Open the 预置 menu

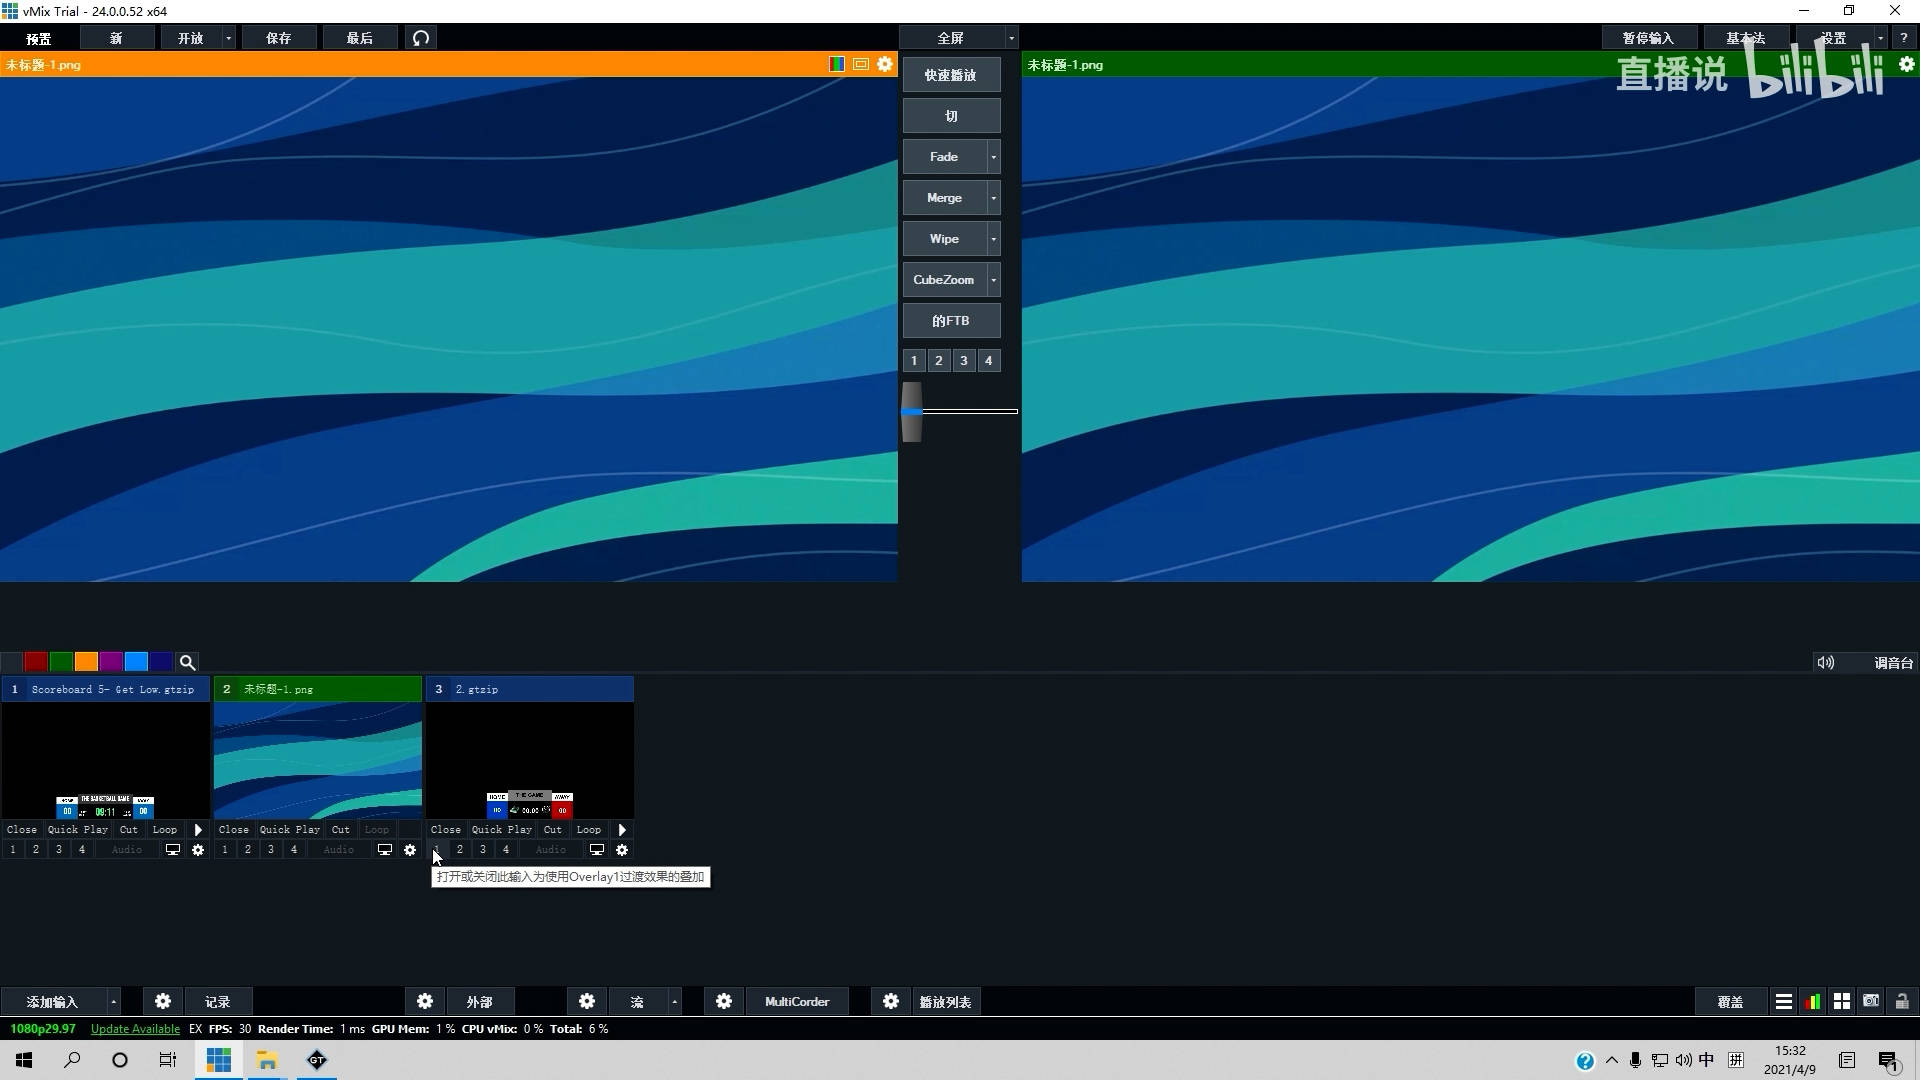pyautogui.click(x=39, y=38)
